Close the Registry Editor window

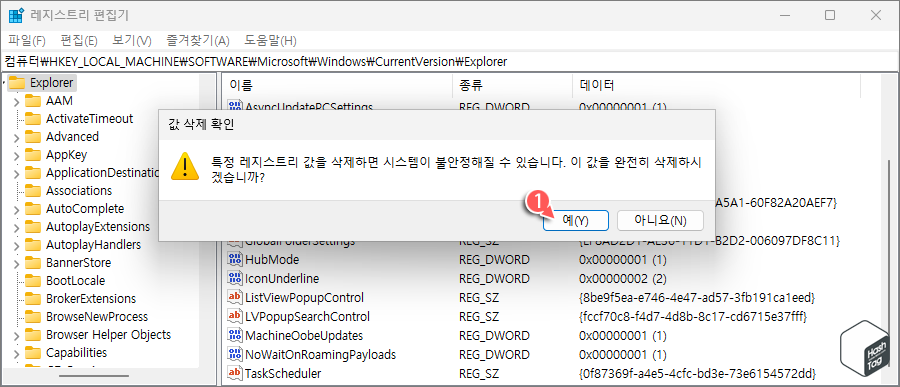pos(876,16)
